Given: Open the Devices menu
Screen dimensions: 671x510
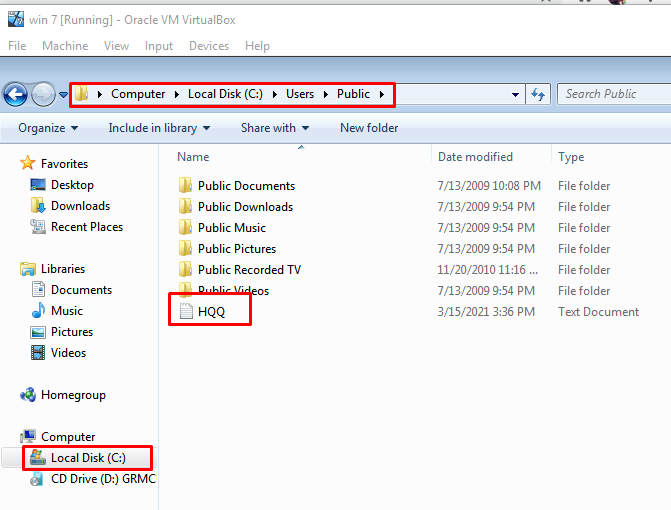Looking at the screenshot, I should (x=208, y=46).
